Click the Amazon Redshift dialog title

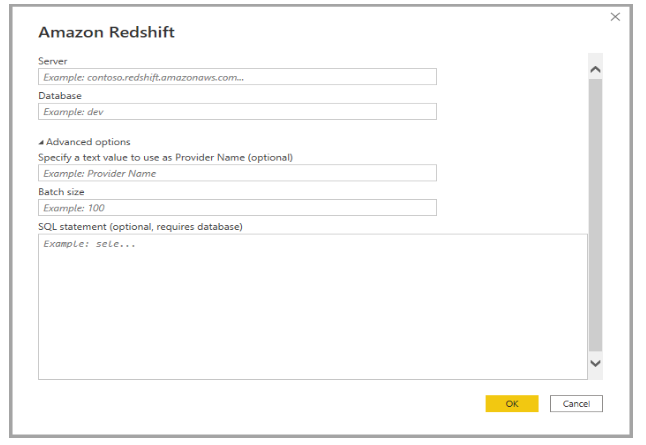(107, 32)
